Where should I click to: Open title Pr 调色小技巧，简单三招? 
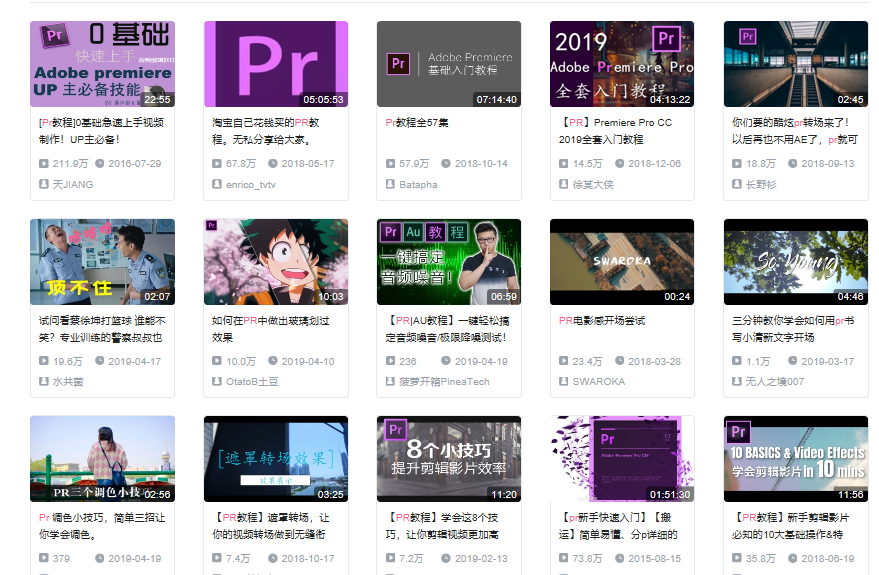[x=102, y=526]
